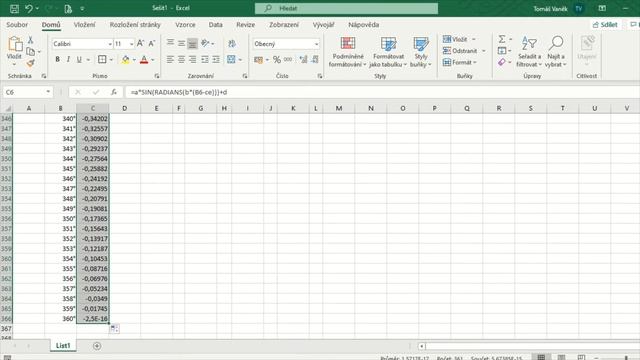Switch to the Zobrazení tab
Screen dimensions: 640x360
point(284,24)
